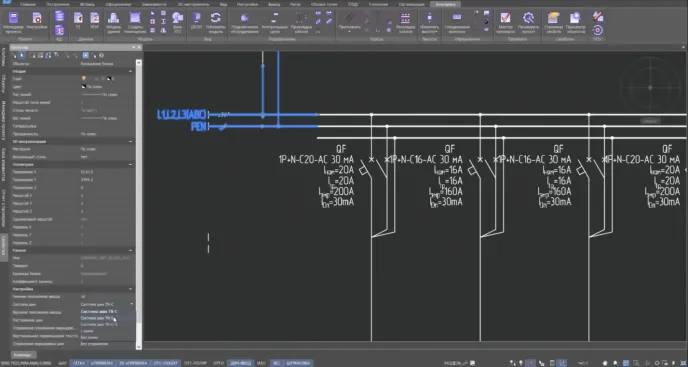Click the view compass navigator in drawing area
Screen dimensions: 688x367
pyautogui.click(x=650, y=87)
